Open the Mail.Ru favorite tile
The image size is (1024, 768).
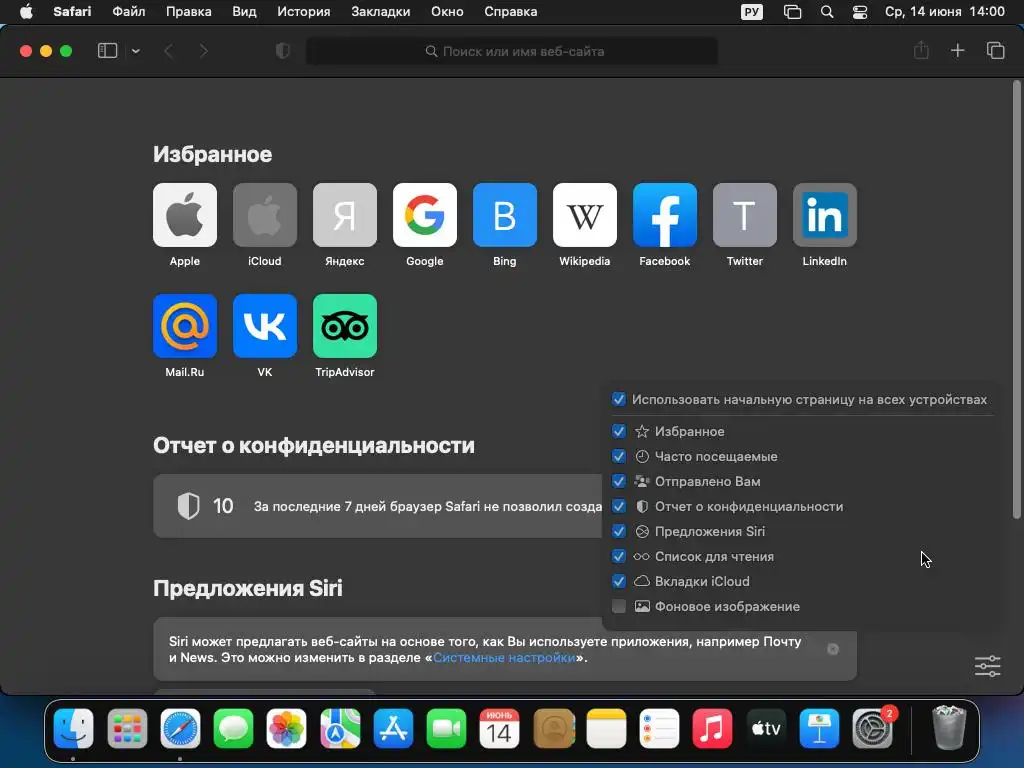pyautogui.click(x=185, y=326)
